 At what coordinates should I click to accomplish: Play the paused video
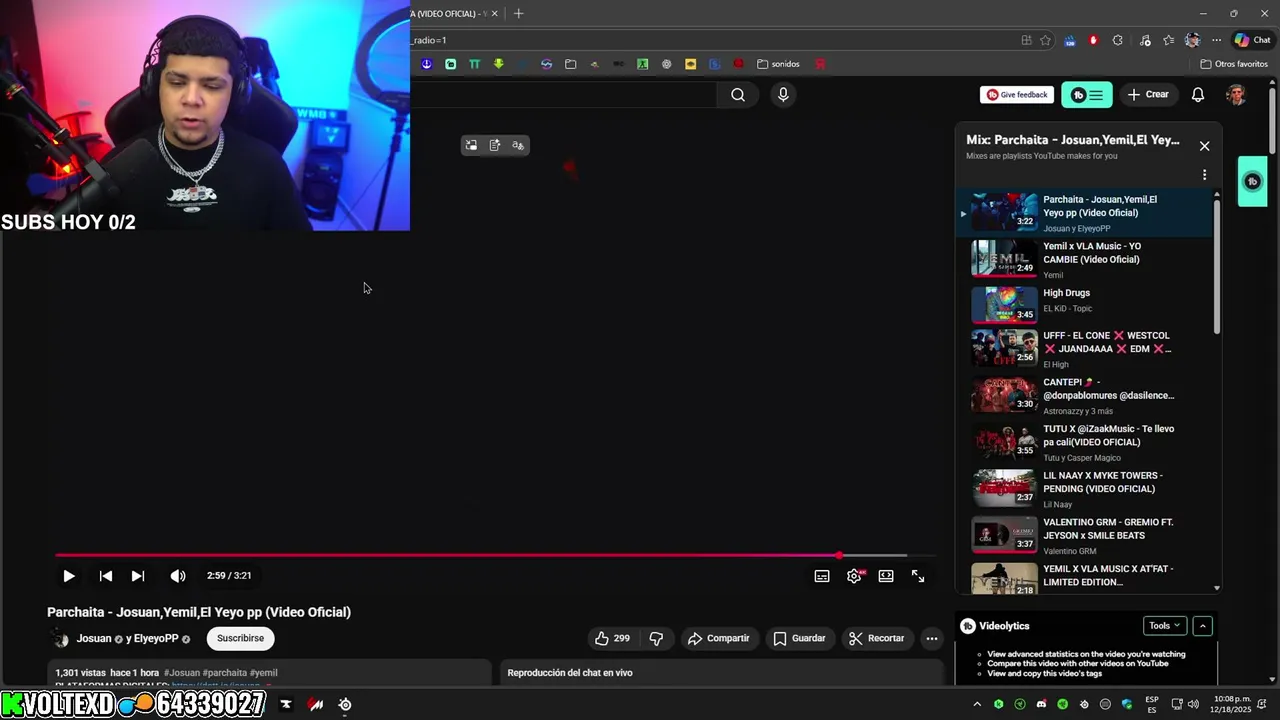(x=68, y=576)
